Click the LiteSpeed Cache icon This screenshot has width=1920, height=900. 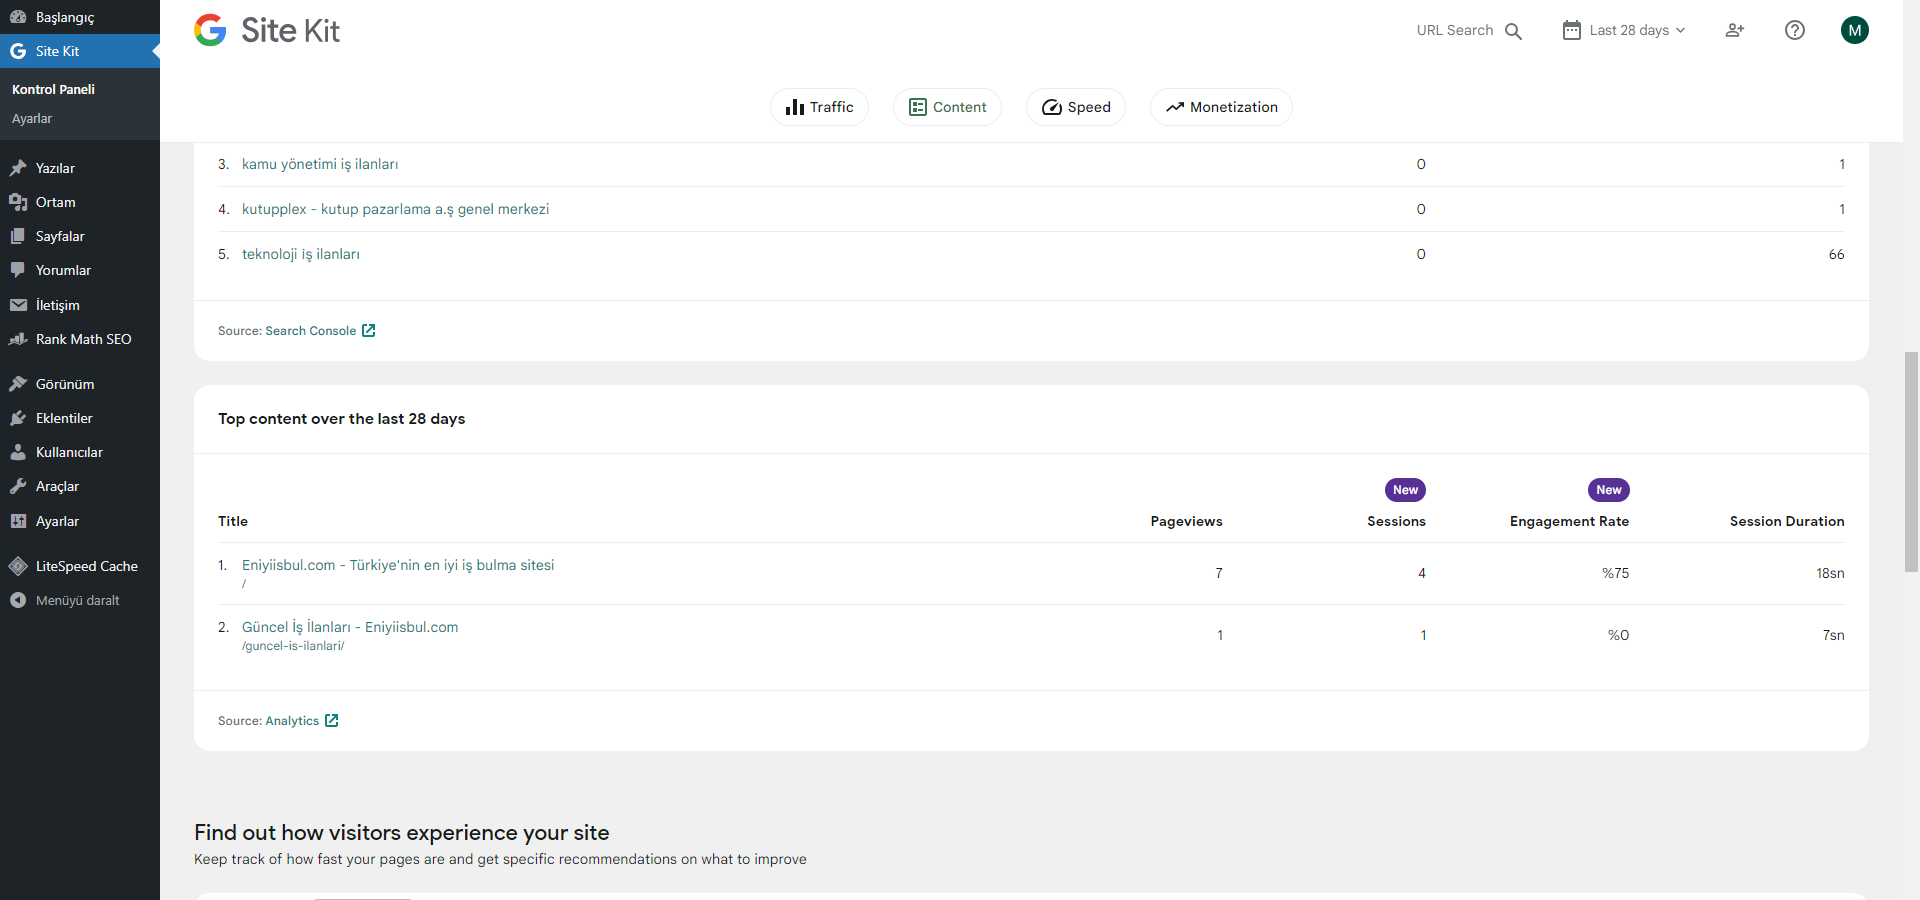tap(18, 566)
